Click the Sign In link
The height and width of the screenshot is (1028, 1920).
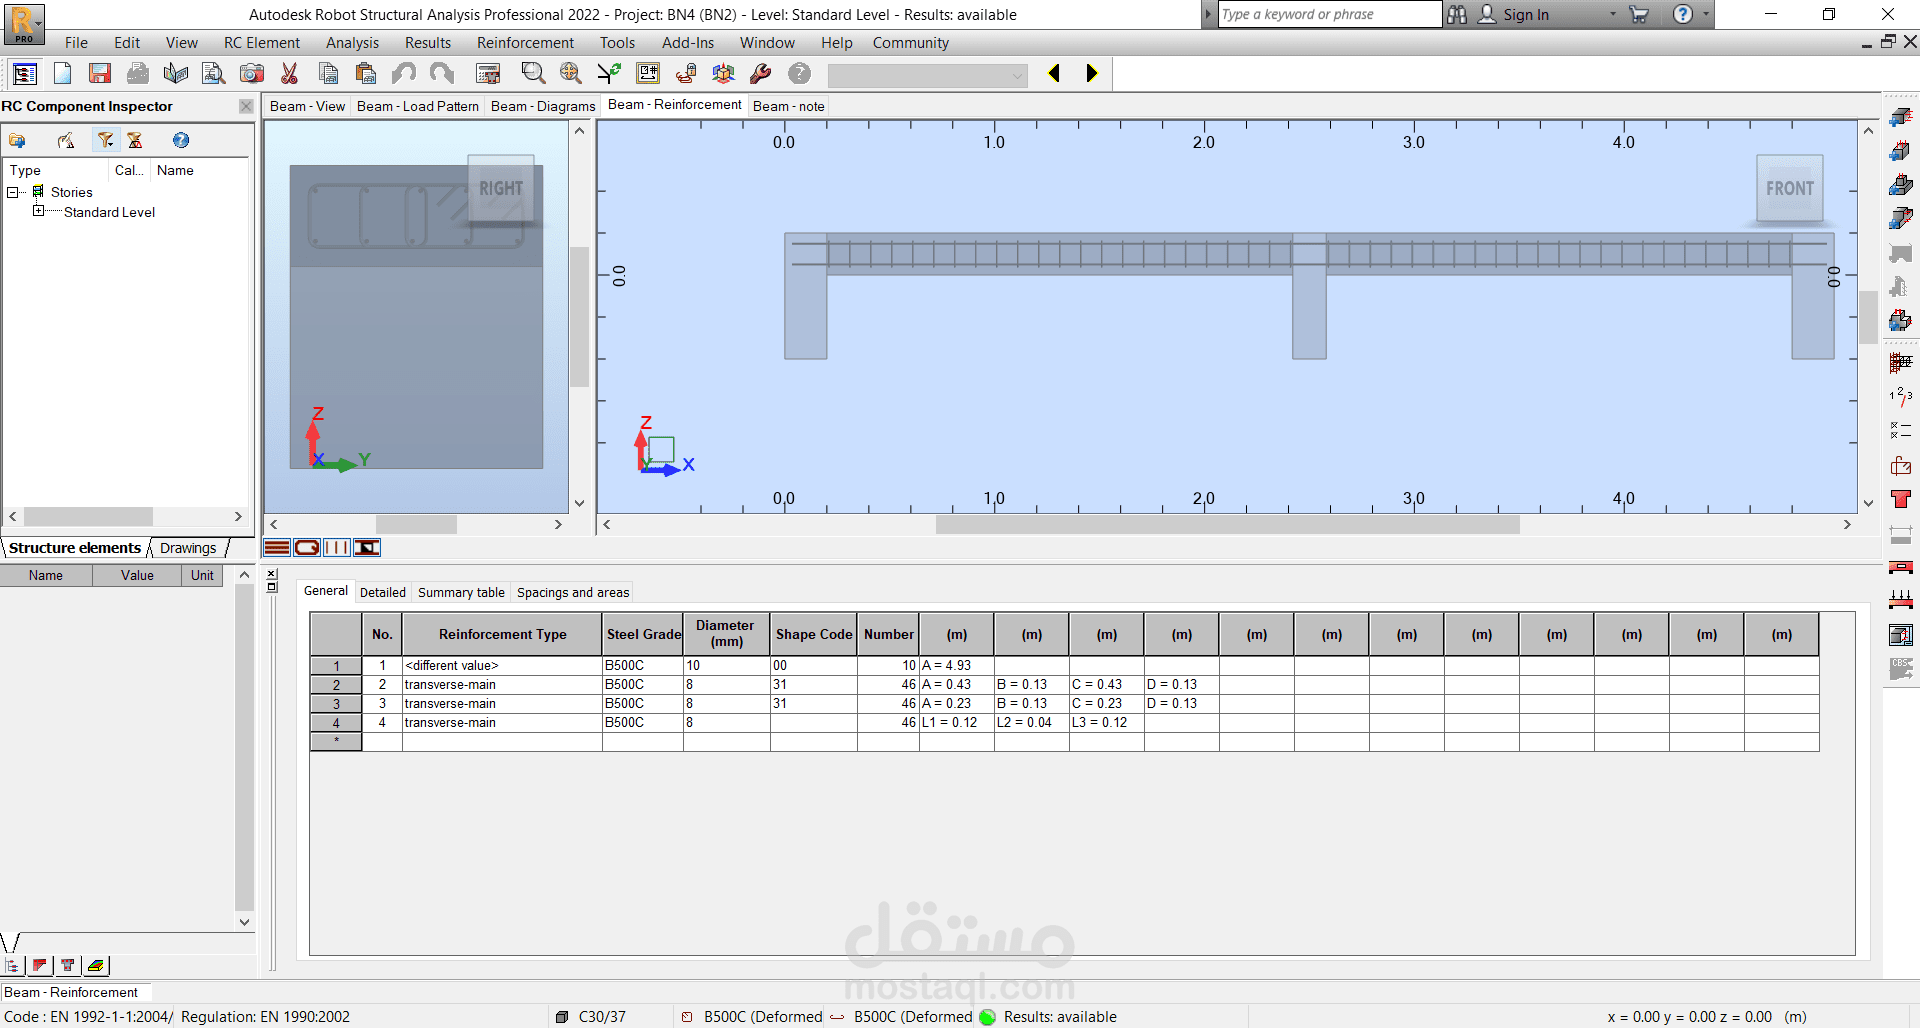(x=1526, y=14)
